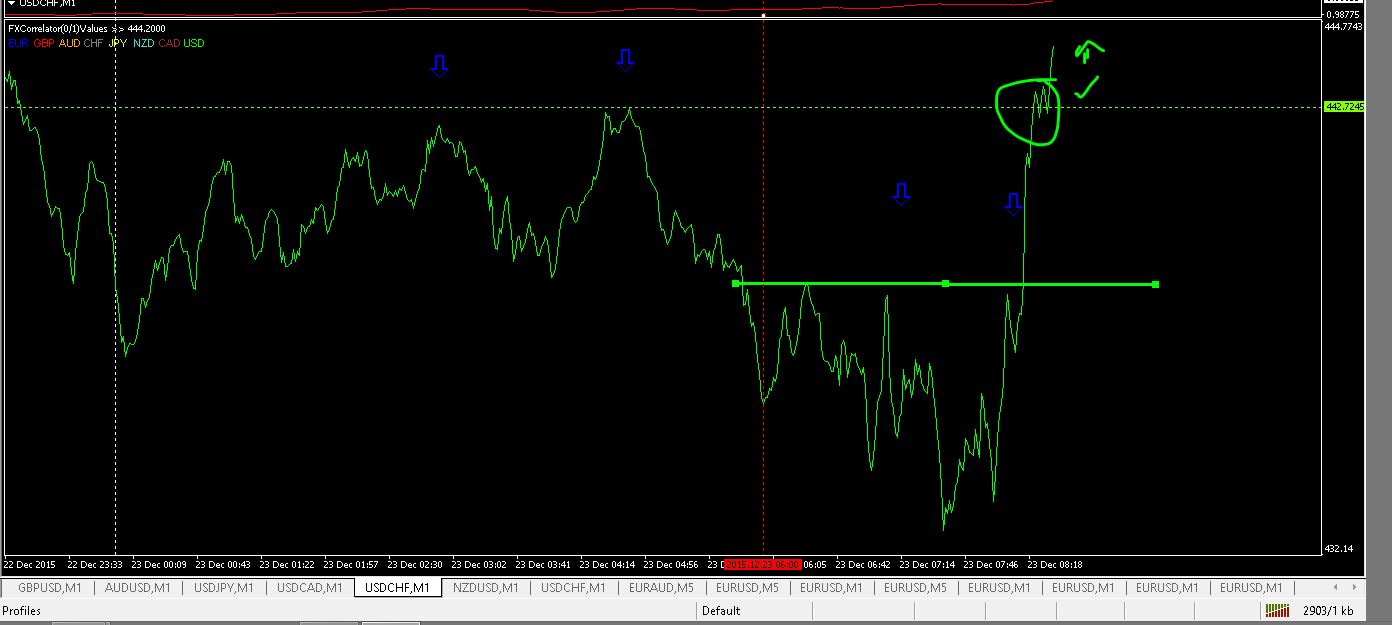Select the USDCAD,M1 chart tab

[310, 588]
